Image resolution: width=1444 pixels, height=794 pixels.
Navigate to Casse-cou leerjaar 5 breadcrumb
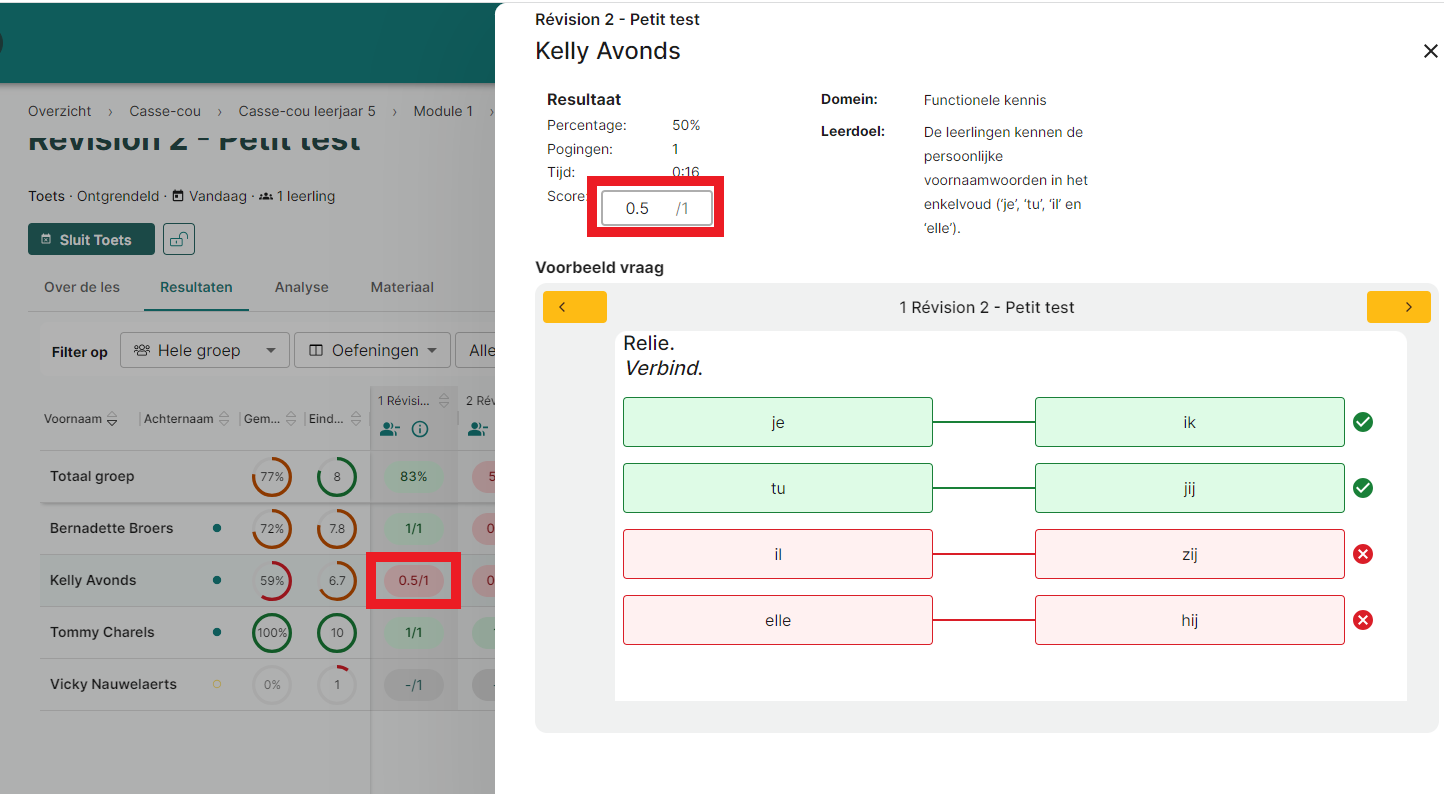click(307, 111)
